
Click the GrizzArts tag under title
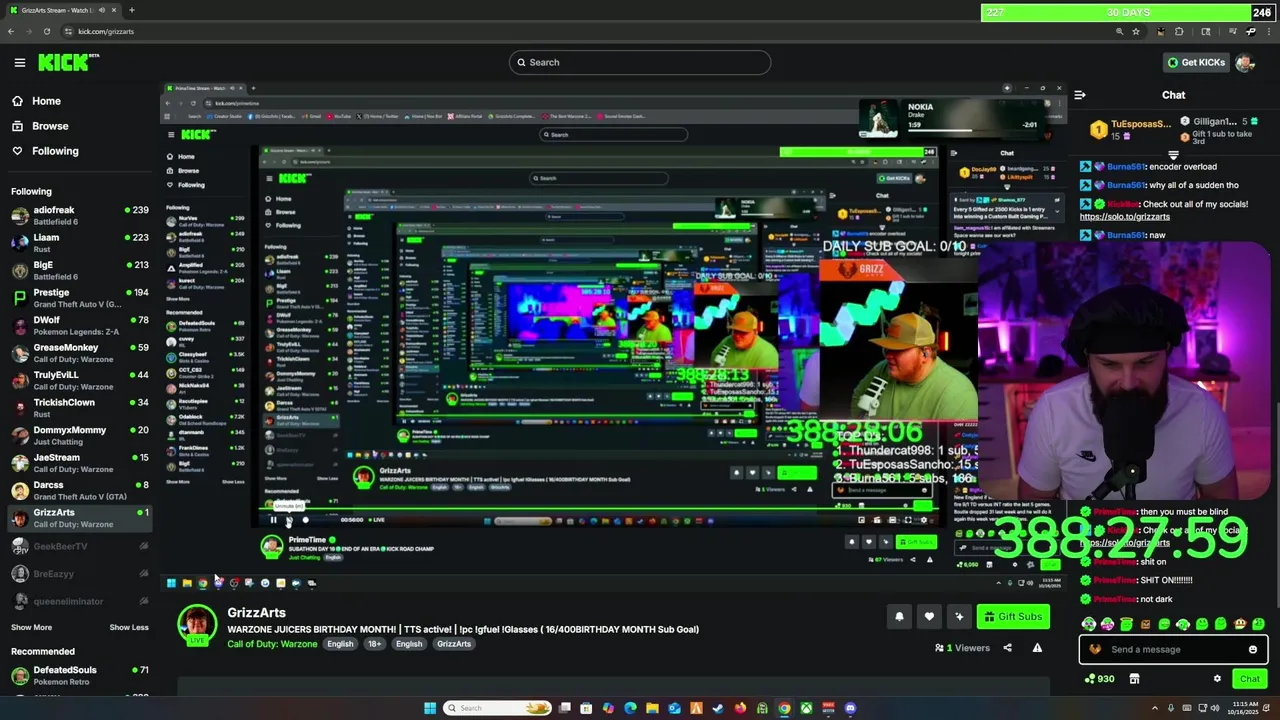coord(454,644)
